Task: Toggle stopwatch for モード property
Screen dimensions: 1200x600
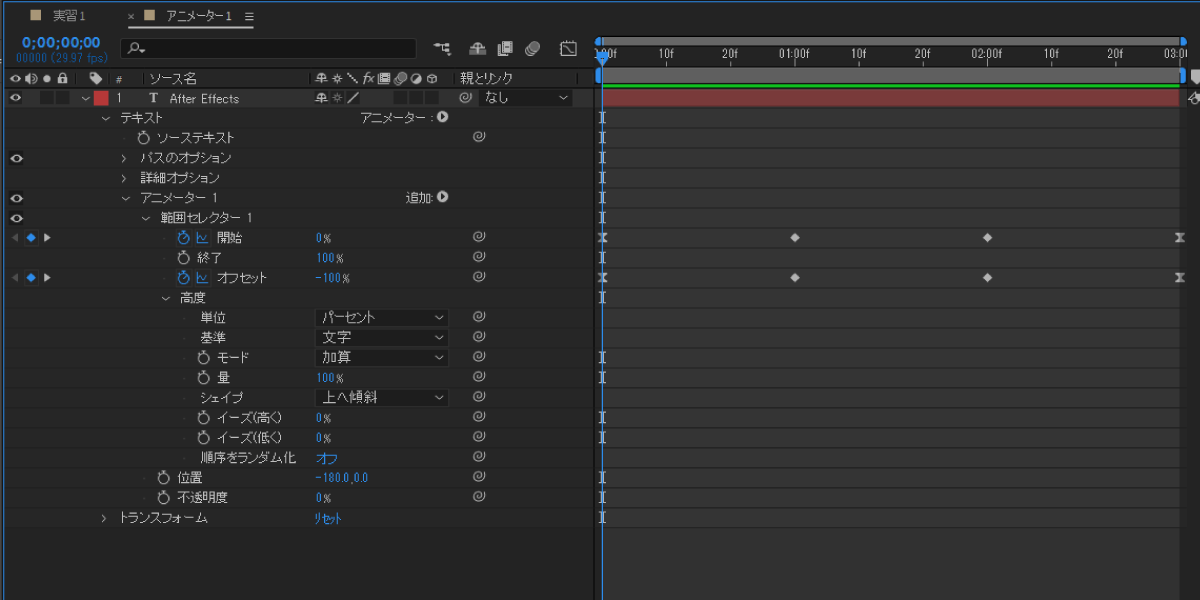Action: click(203, 358)
